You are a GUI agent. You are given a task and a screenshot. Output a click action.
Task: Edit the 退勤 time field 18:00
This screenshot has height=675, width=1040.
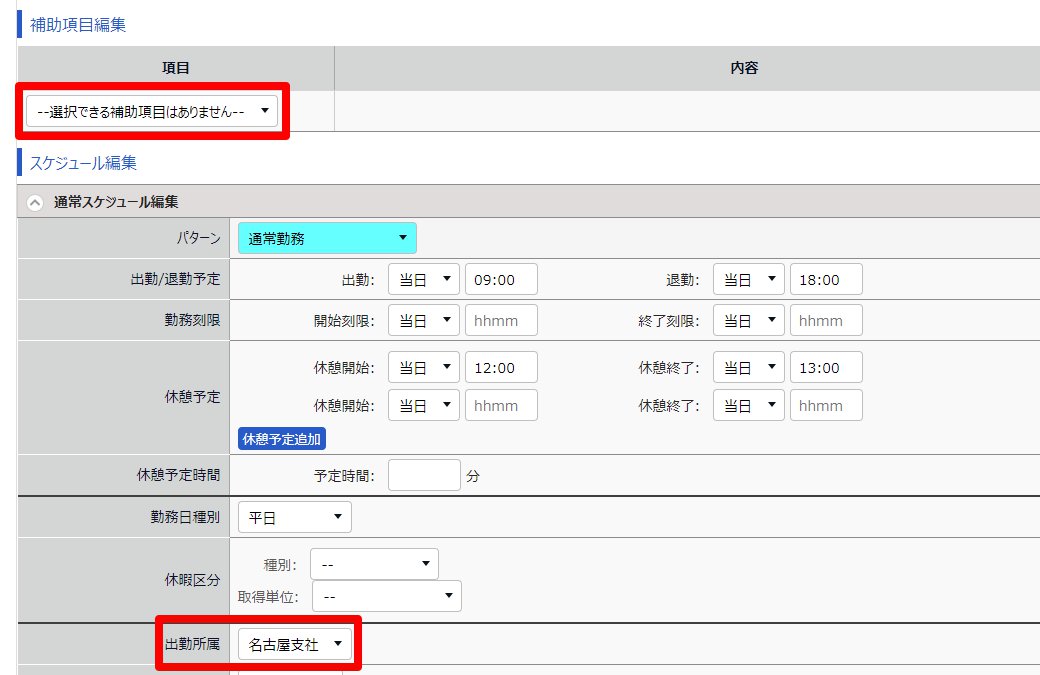coord(826,279)
